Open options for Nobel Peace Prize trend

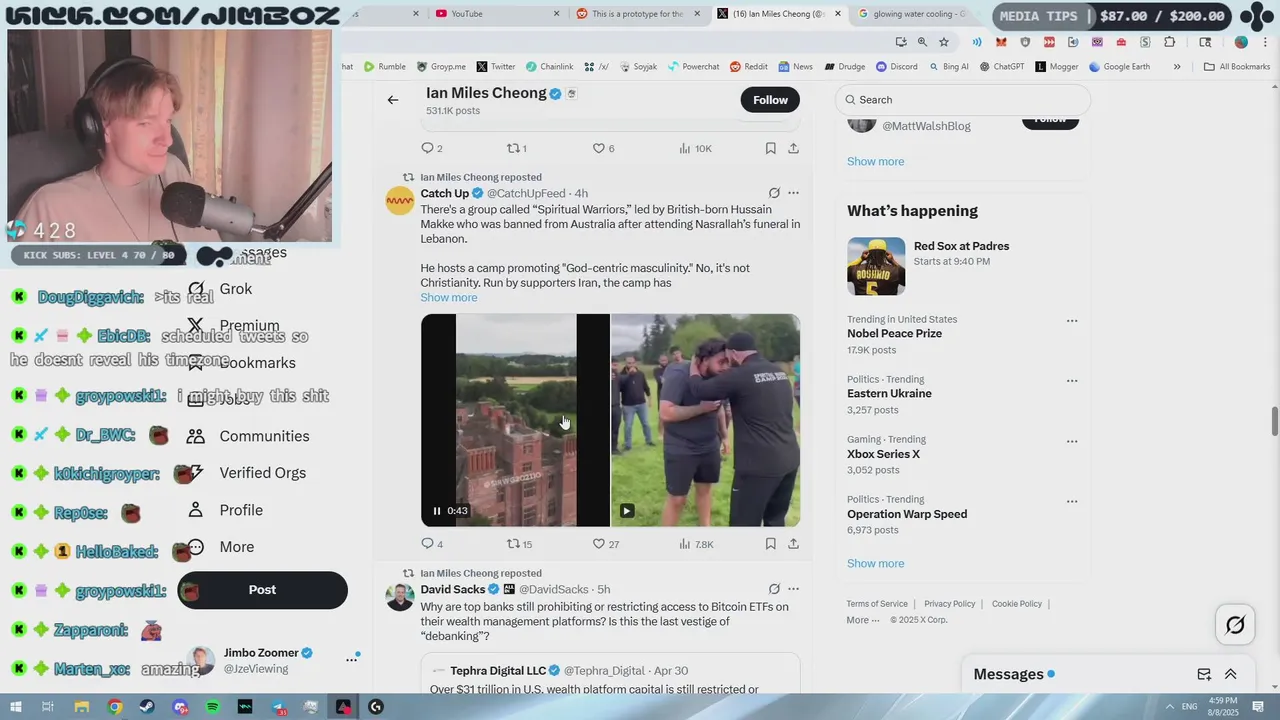[x=1072, y=321]
